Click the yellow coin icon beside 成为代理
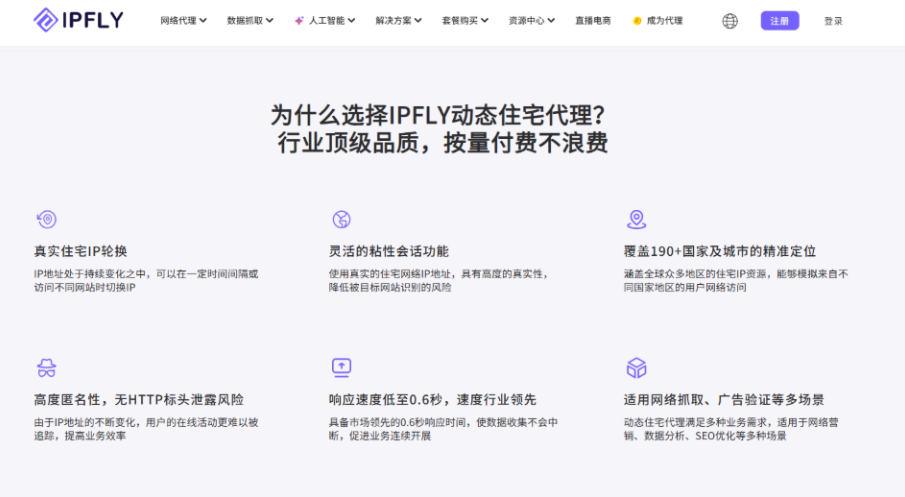The image size is (905, 497). click(x=637, y=21)
